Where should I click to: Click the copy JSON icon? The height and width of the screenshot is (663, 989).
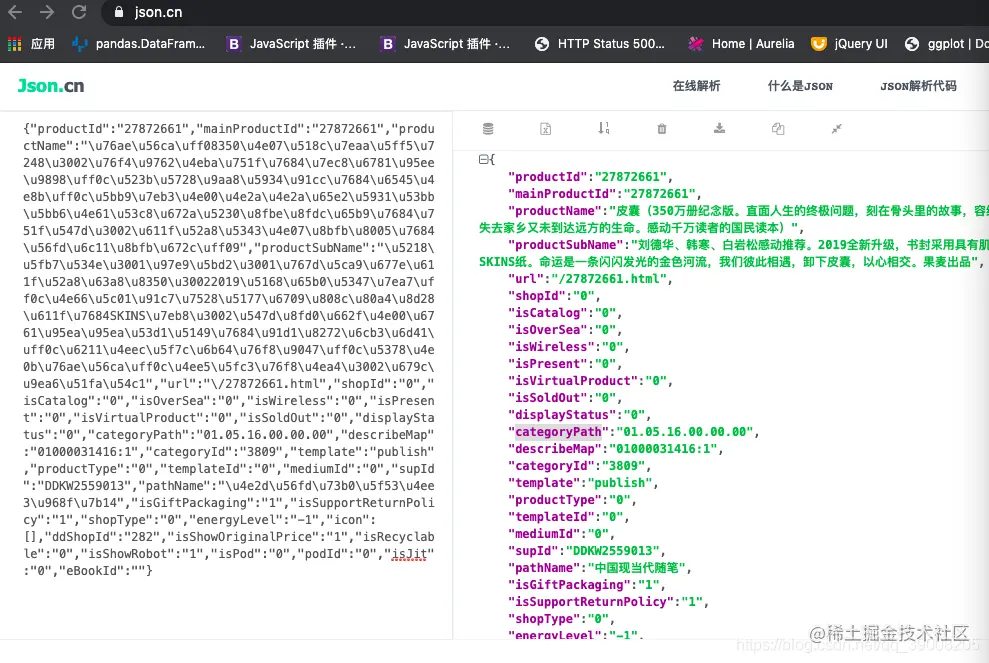[x=778, y=129]
